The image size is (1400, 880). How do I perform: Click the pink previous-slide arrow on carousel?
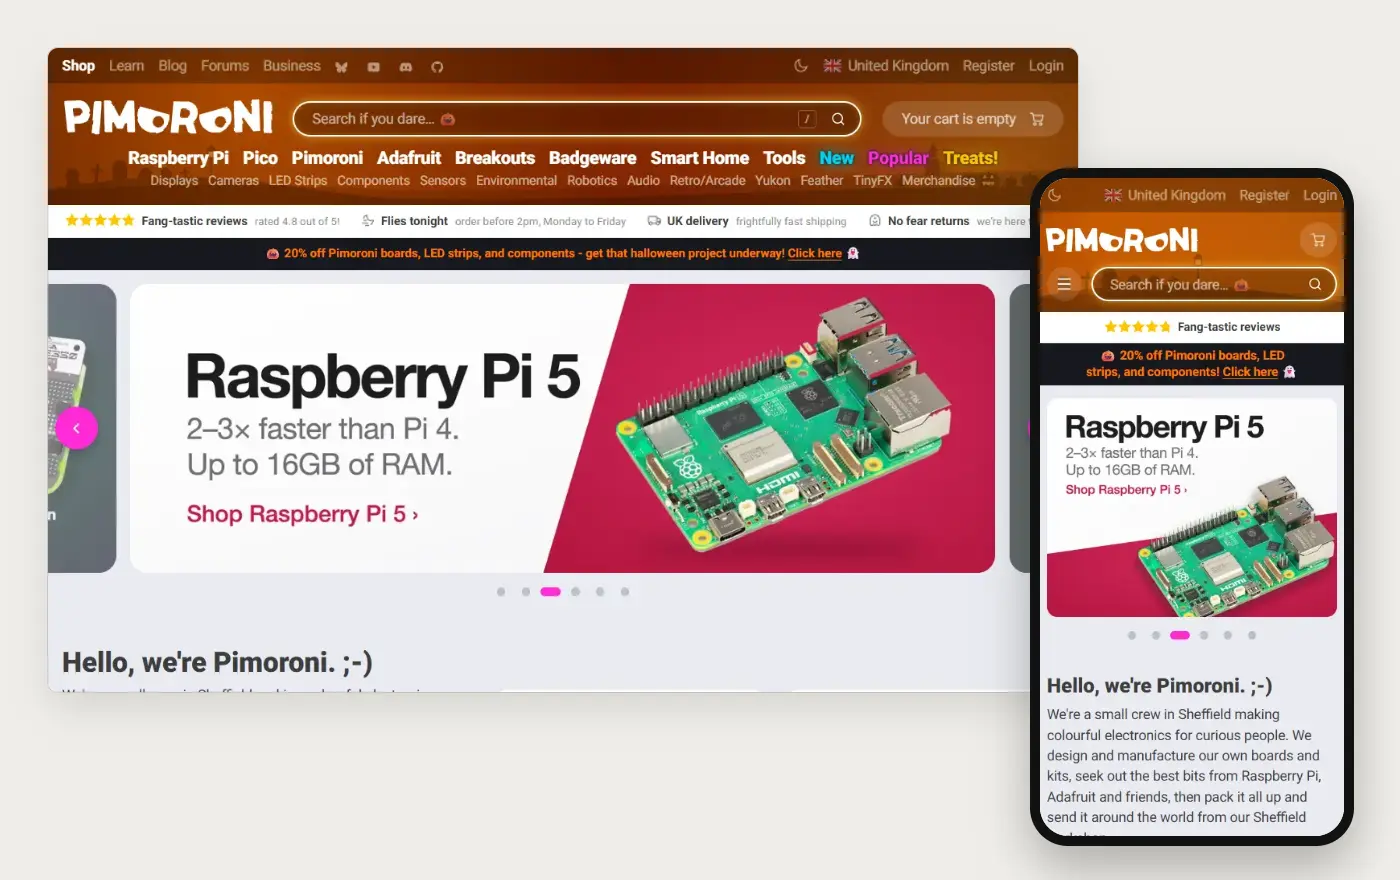pyautogui.click(x=76, y=428)
